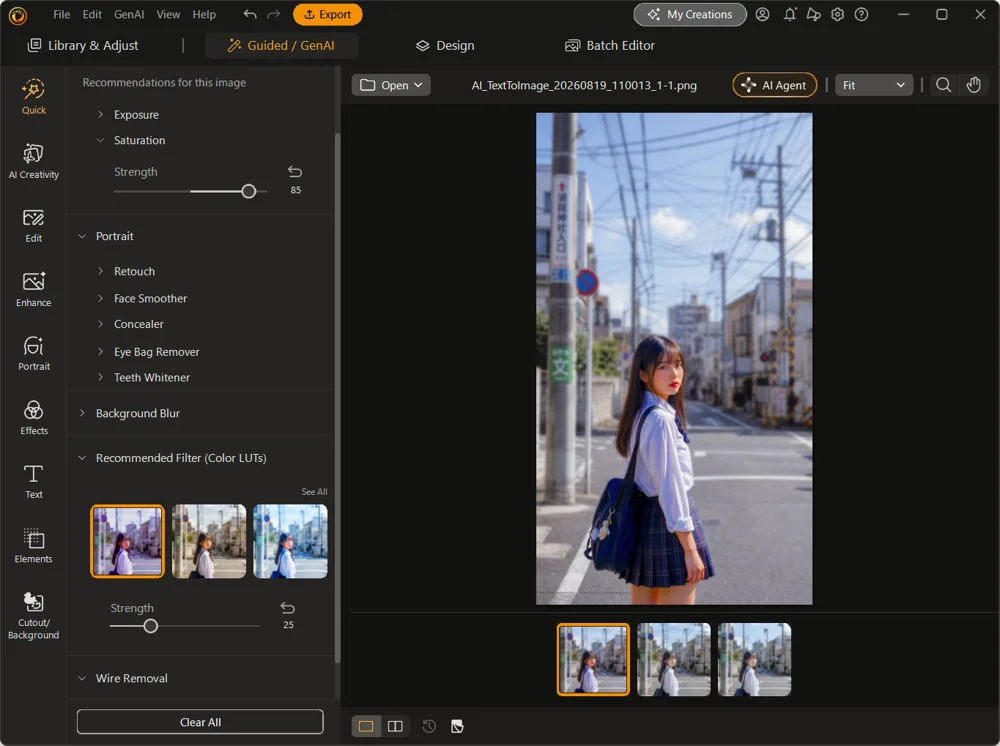The width and height of the screenshot is (1000, 746).
Task: Open the history icon below the preview
Action: click(x=429, y=726)
